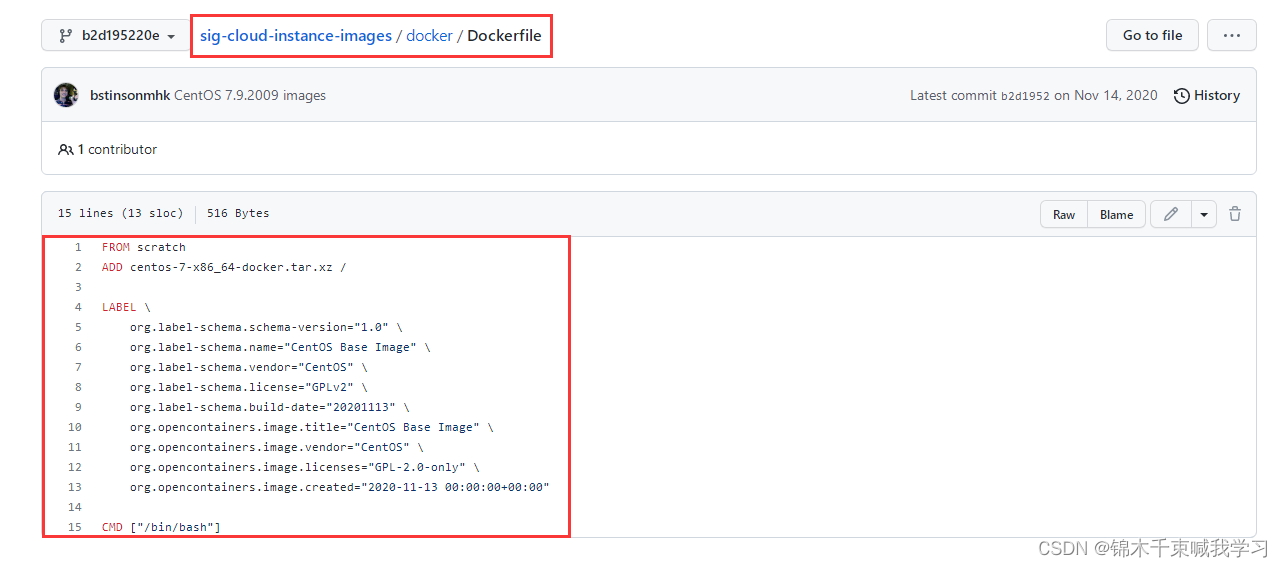This screenshot has height=567, width=1282.
Task: Select line number 4 in code
Action: pyautogui.click(x=78, y=307)
